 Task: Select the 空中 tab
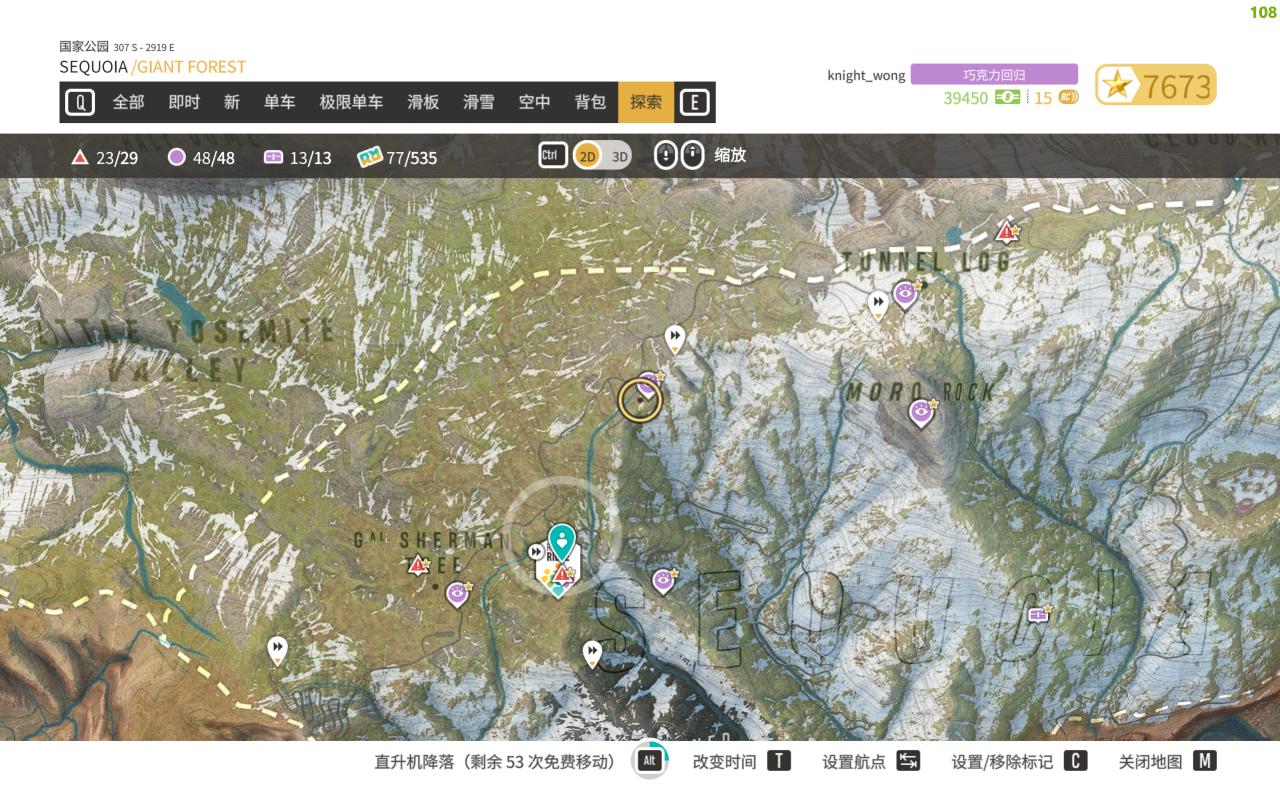pyautogui.click(x=535, y=102)
